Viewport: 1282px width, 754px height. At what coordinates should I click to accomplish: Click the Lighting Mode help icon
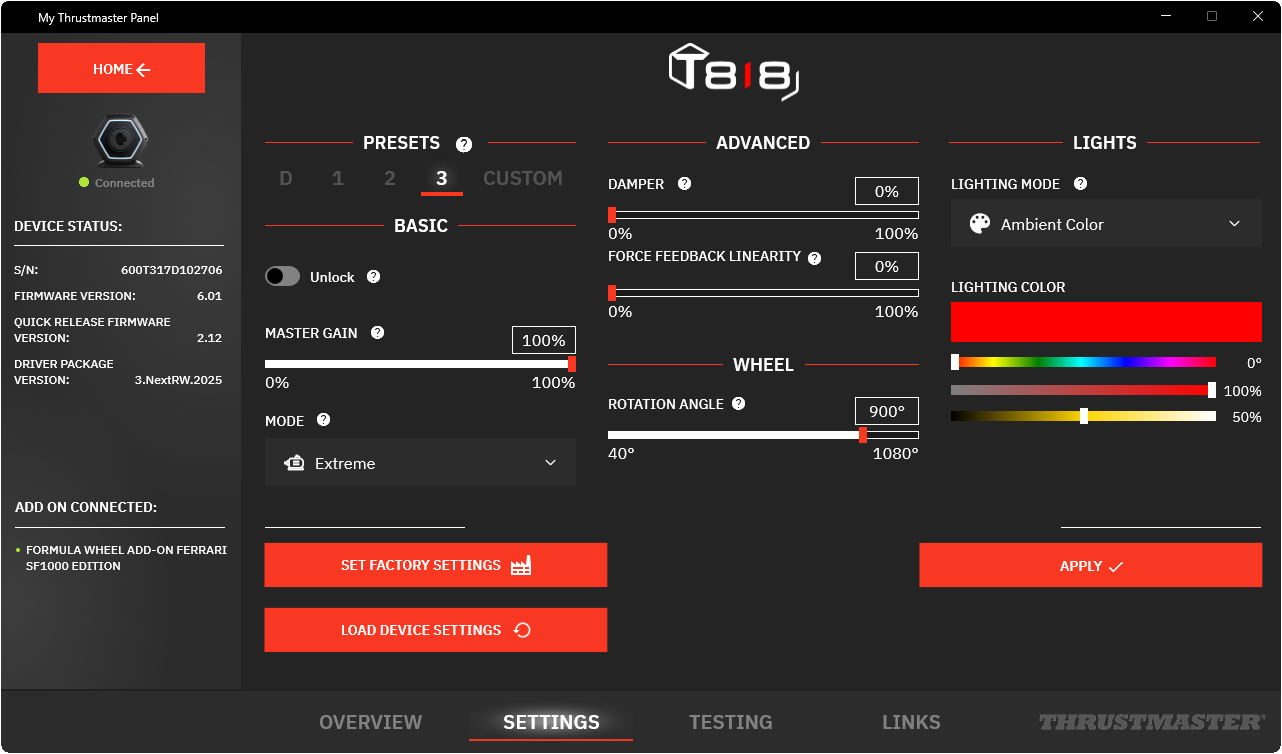[1080, 184]
